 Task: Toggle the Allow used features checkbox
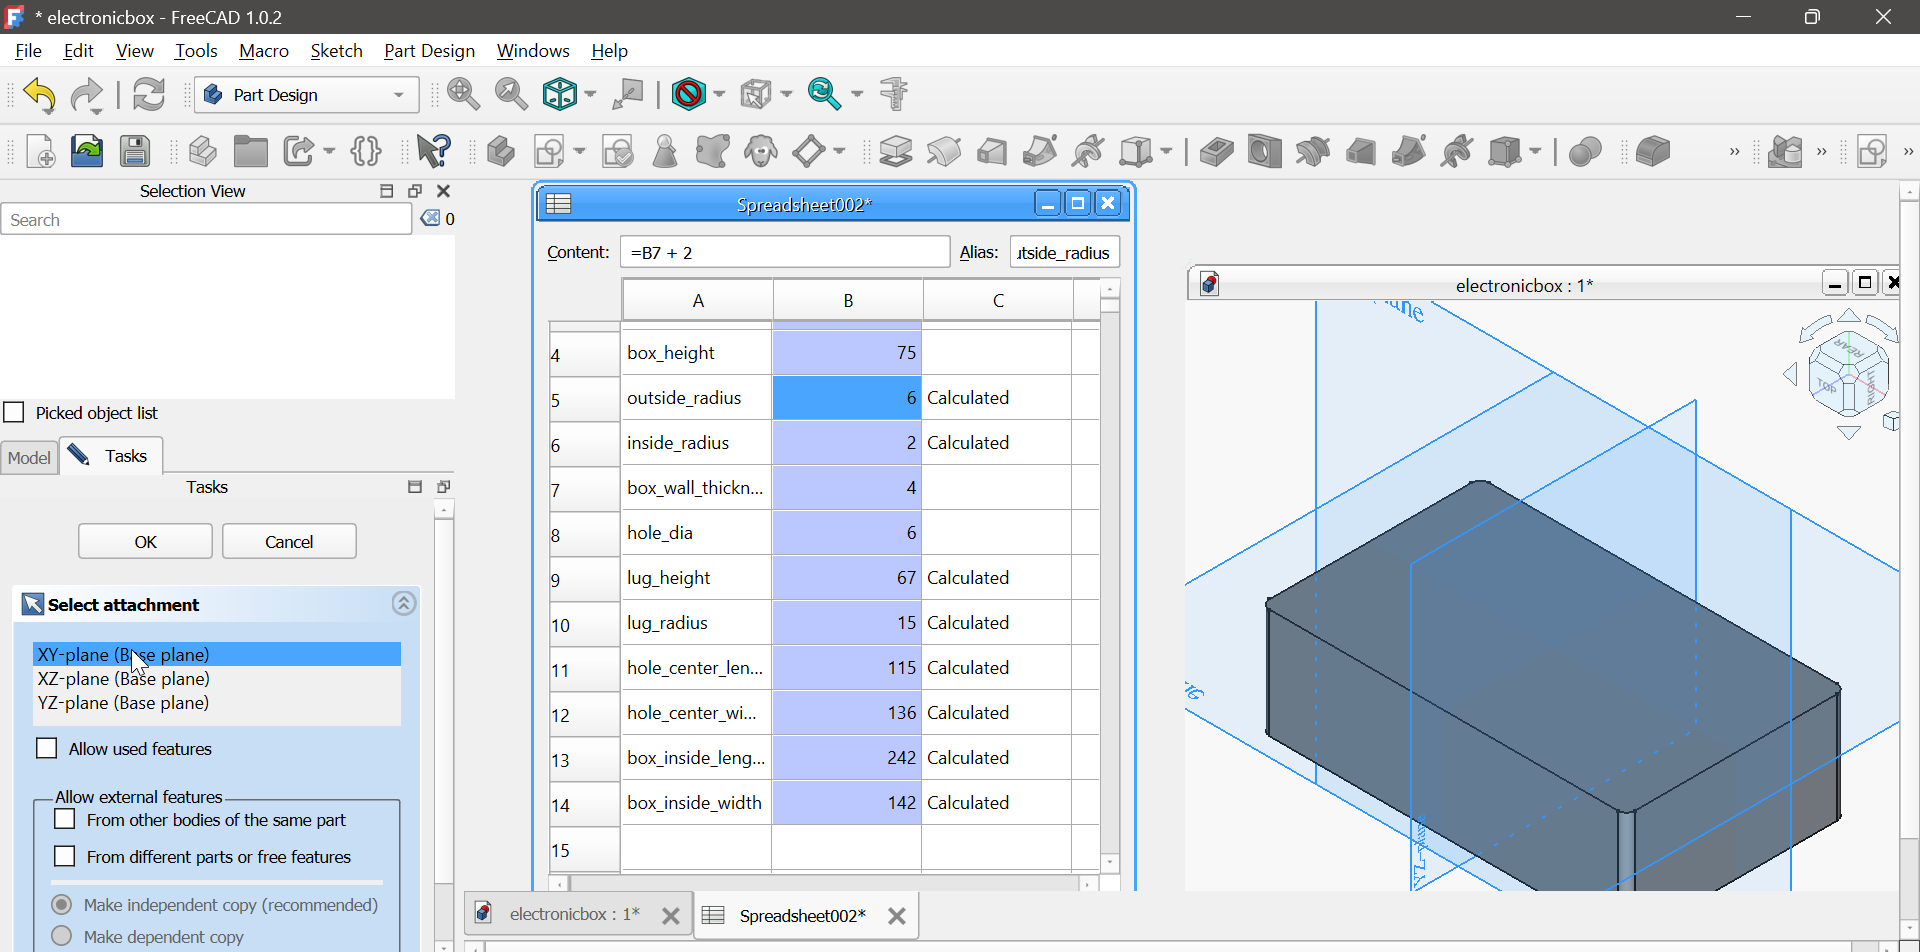47,749
